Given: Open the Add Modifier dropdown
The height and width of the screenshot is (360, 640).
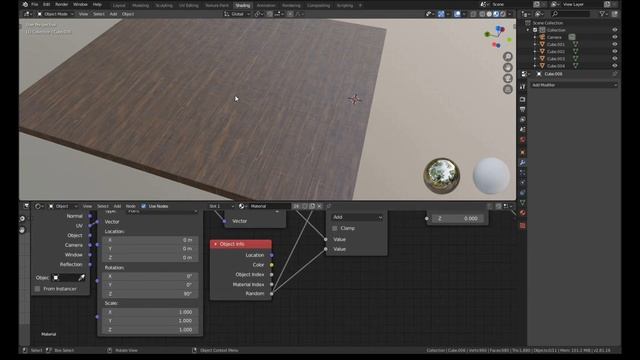Looking at the screenshot, I should [x=574, y=85].
